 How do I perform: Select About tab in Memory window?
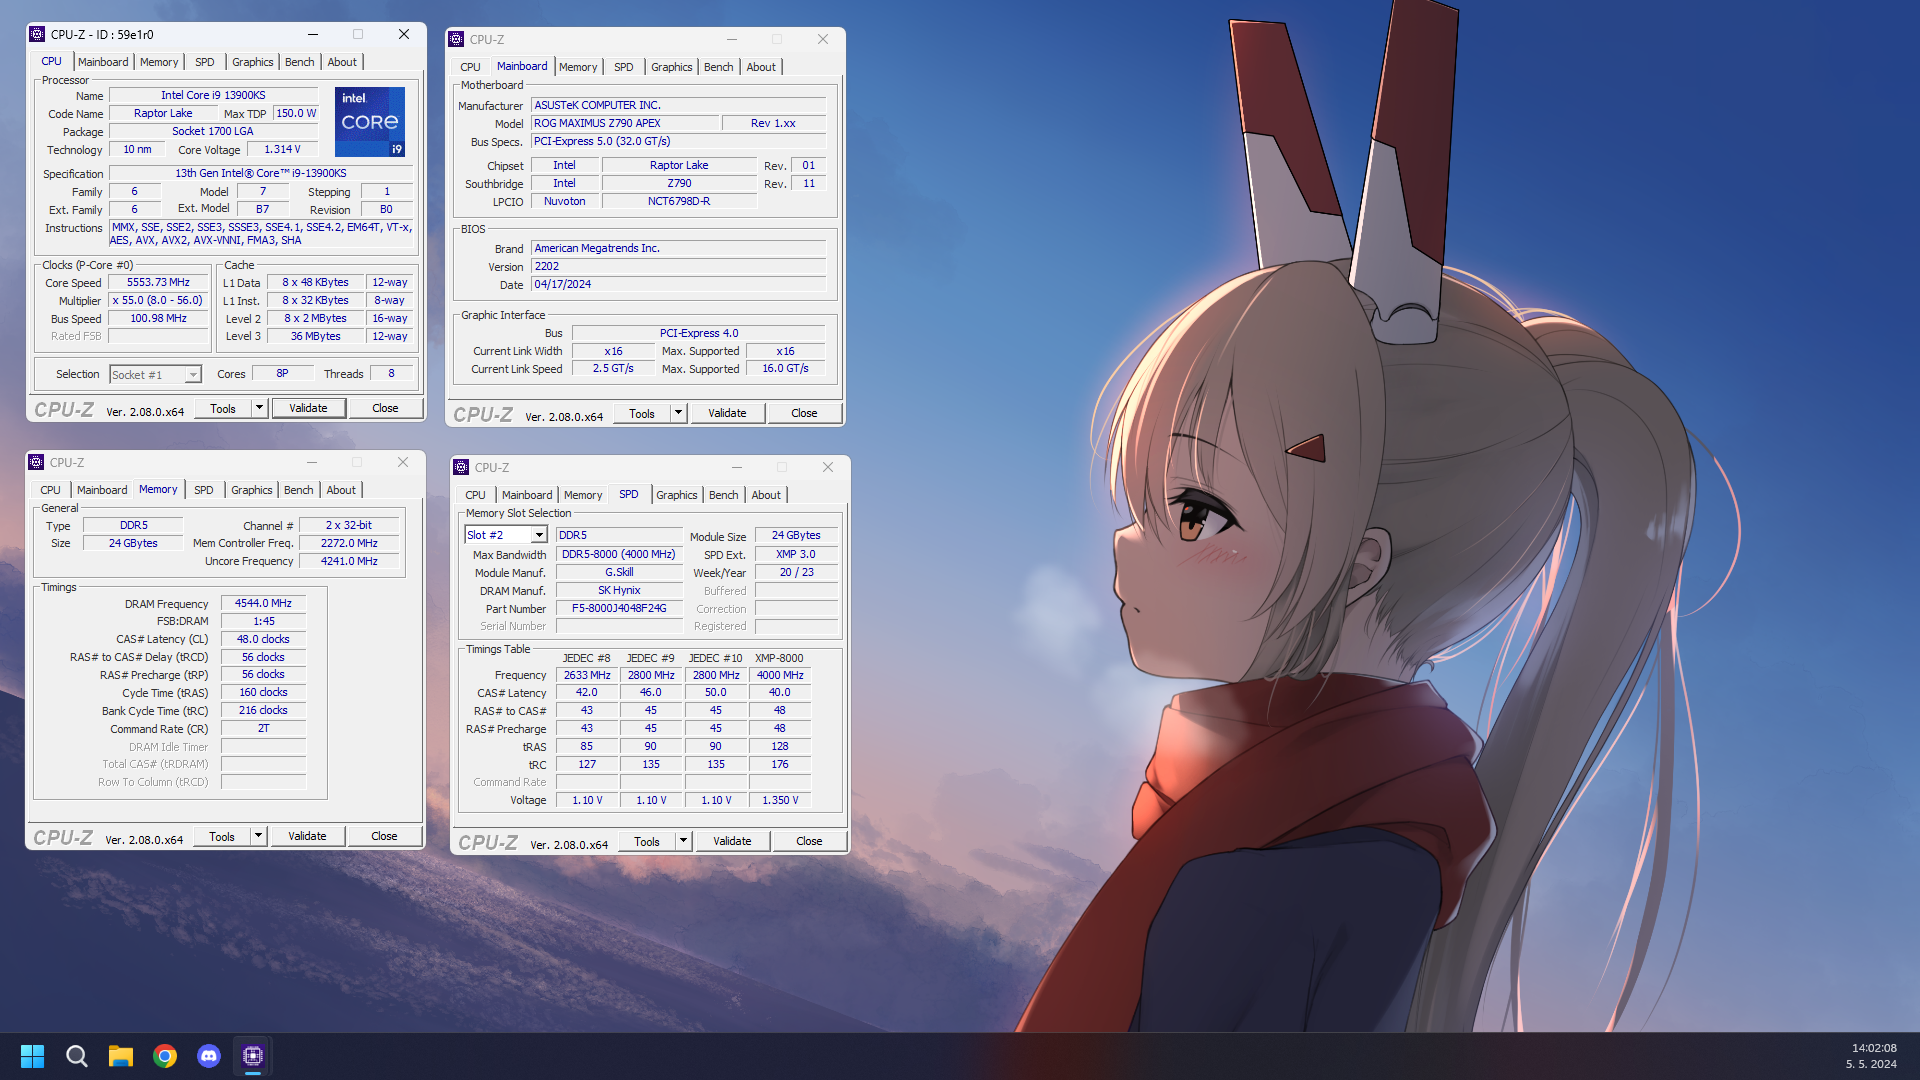(341, 490)
